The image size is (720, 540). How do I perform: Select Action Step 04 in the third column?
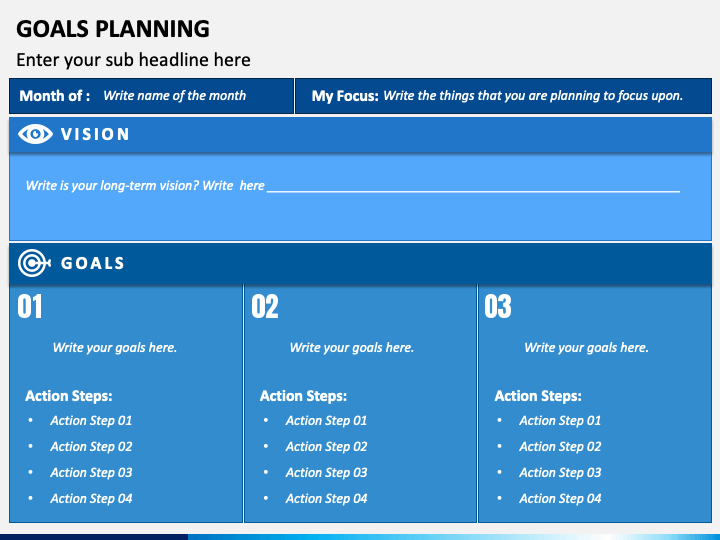(x=560, y=499)
